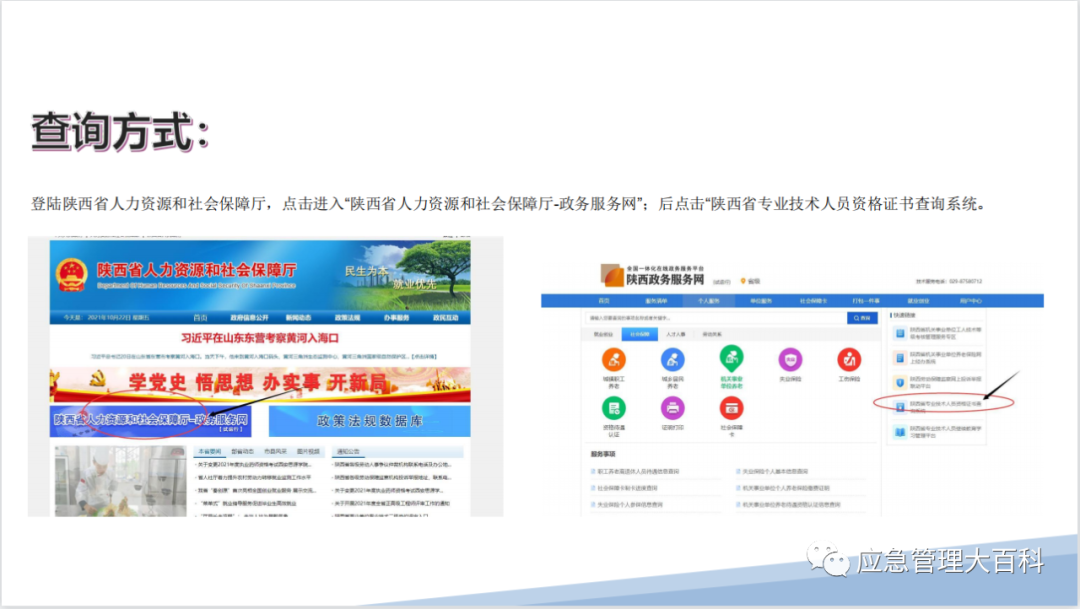Open 单位服务 nav item

click(x=761, y=301)
